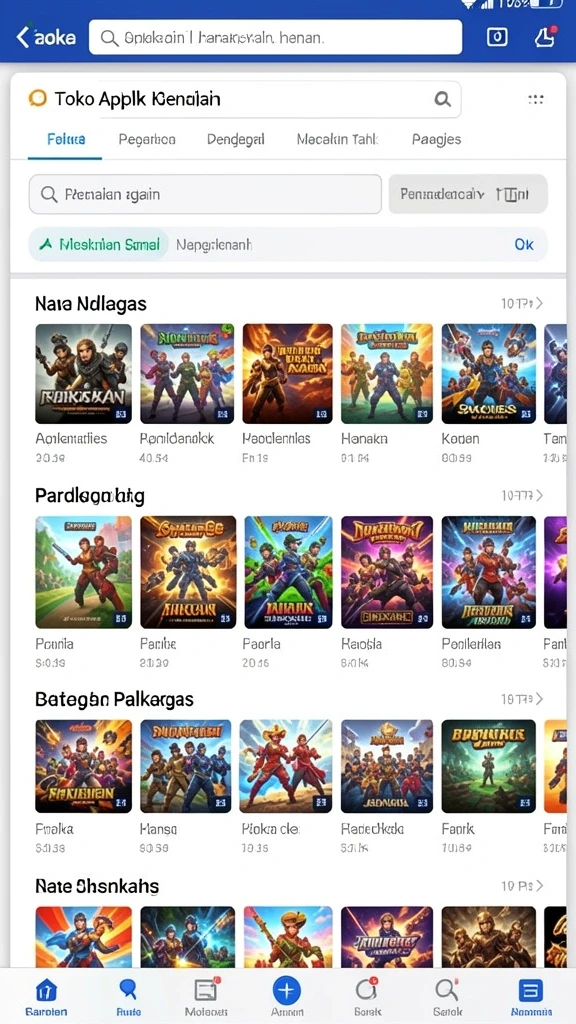Image resolution: width=576 pixels, height=1024 pixels.
Task: Open the notification icon with red dot
Action: [545, 37]
